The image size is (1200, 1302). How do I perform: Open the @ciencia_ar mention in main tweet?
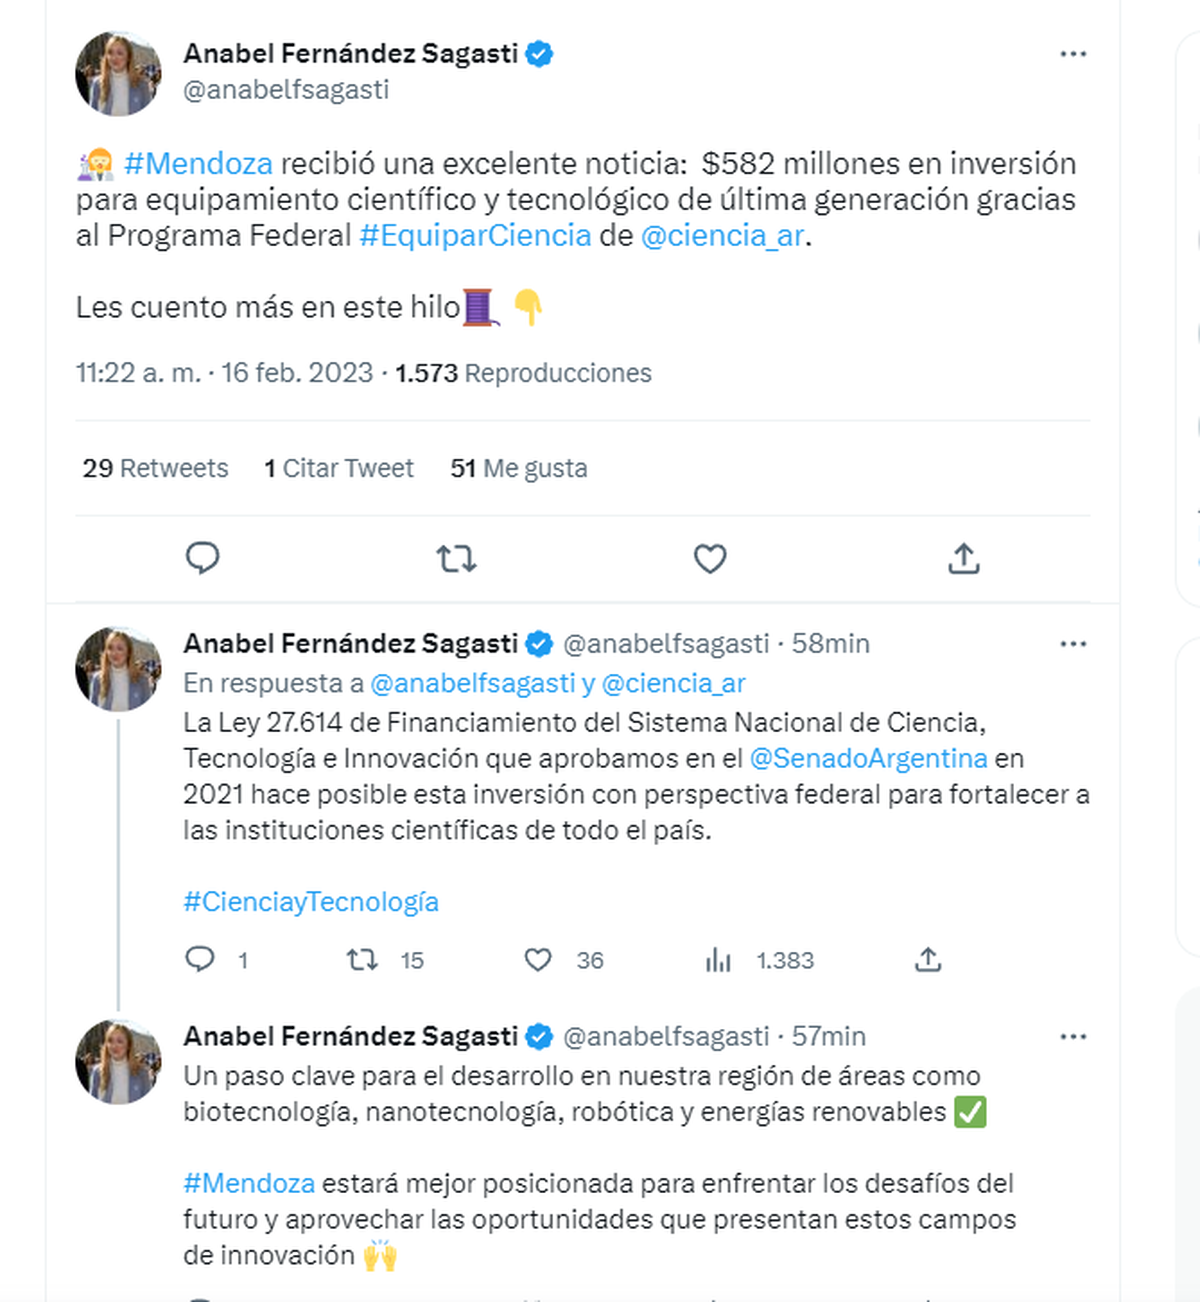coord(722,236)
